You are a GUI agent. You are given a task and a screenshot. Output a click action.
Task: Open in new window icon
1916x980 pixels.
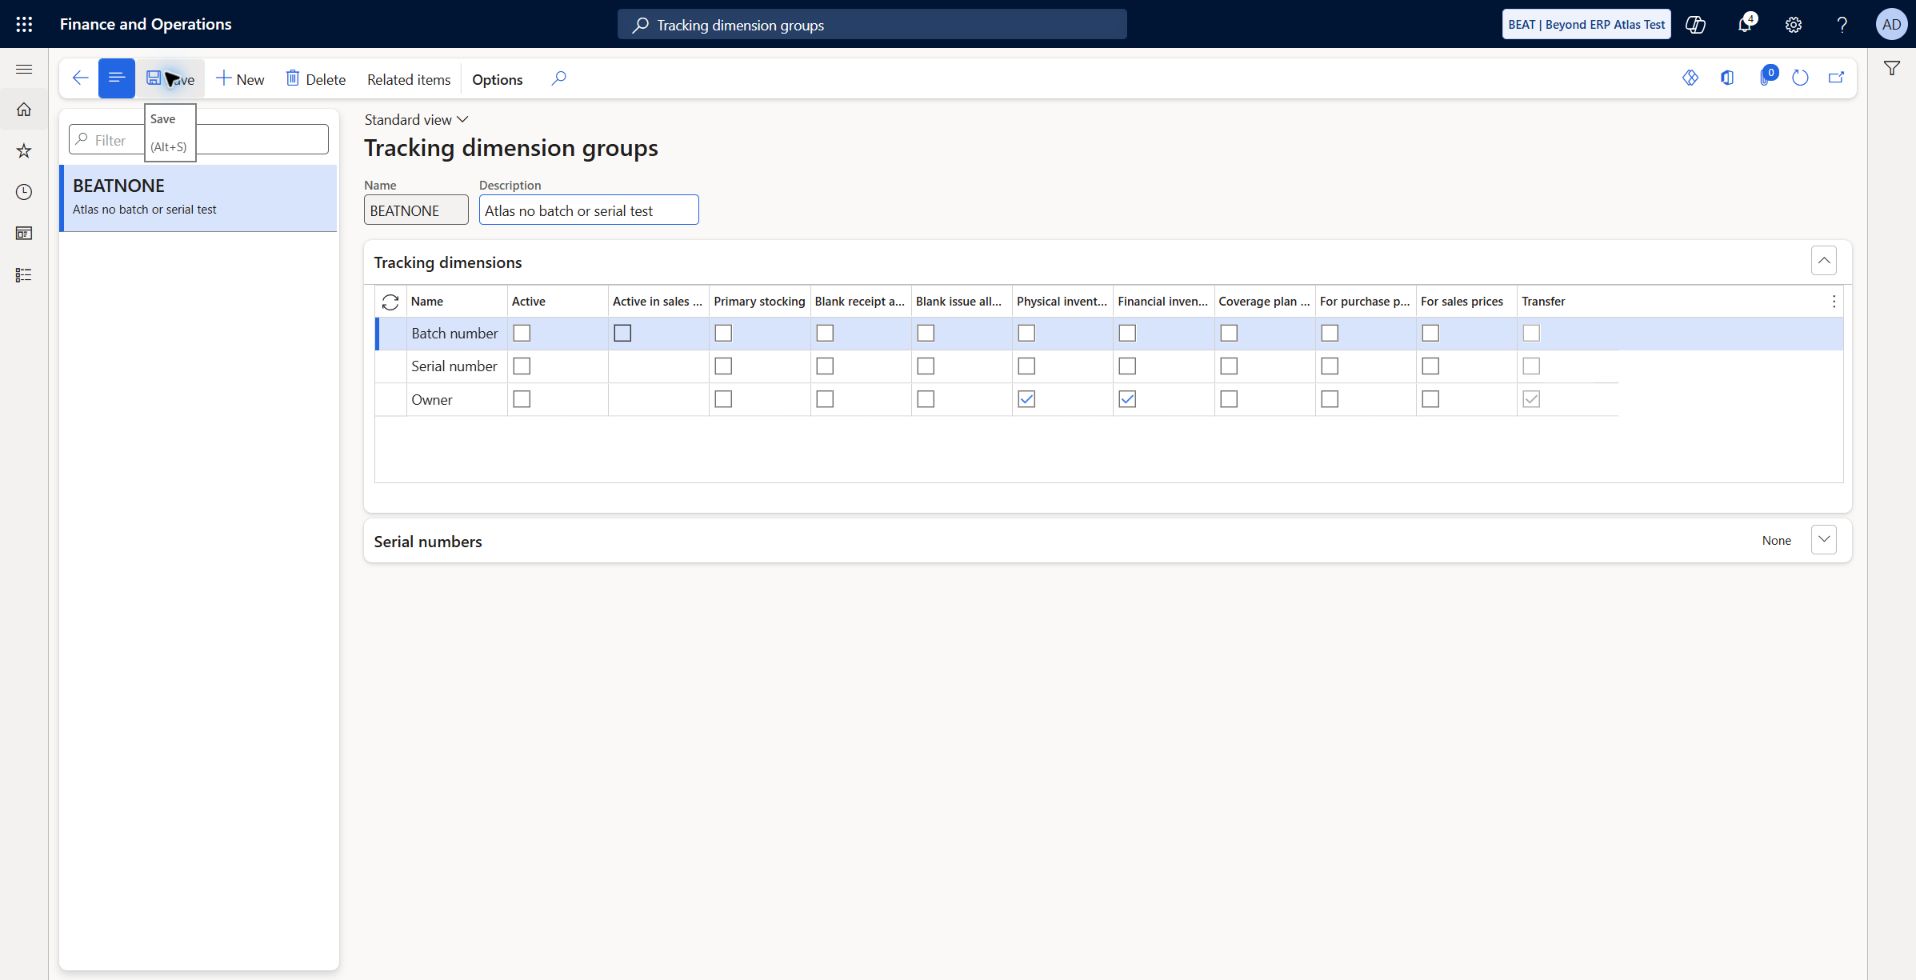(1836, 78)
